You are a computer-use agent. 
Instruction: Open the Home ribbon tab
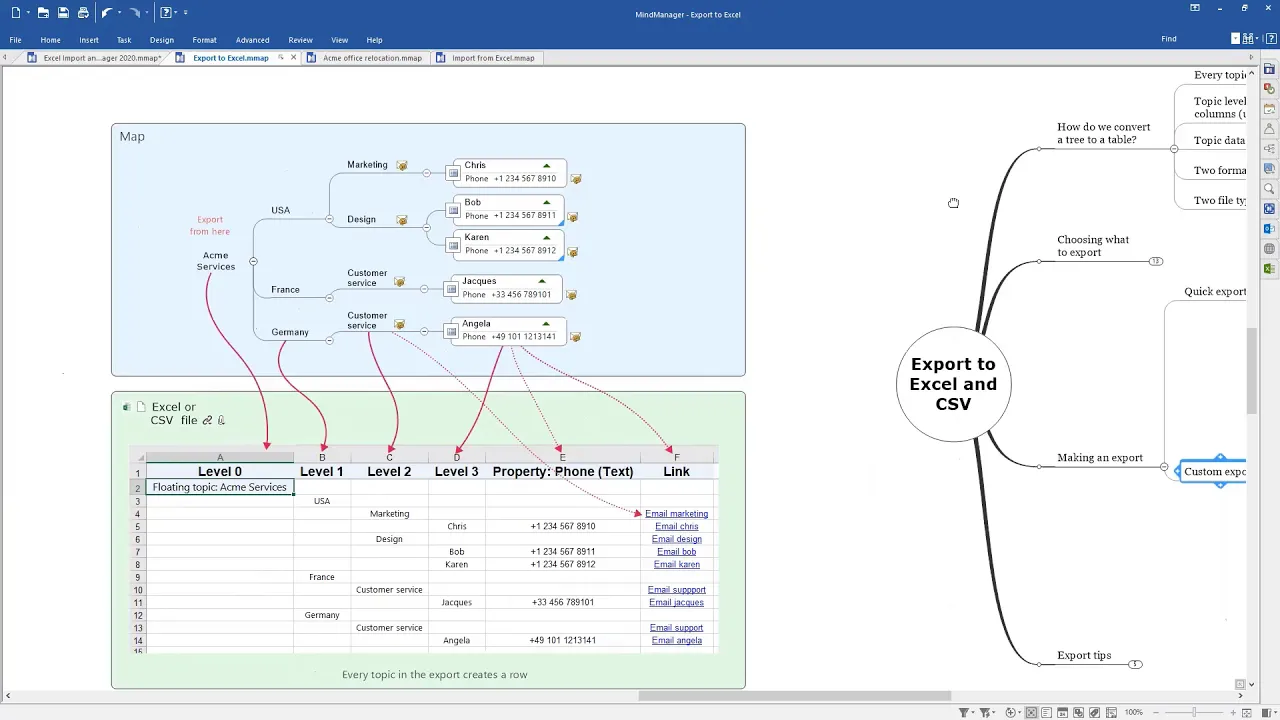(x=50, y=40)
